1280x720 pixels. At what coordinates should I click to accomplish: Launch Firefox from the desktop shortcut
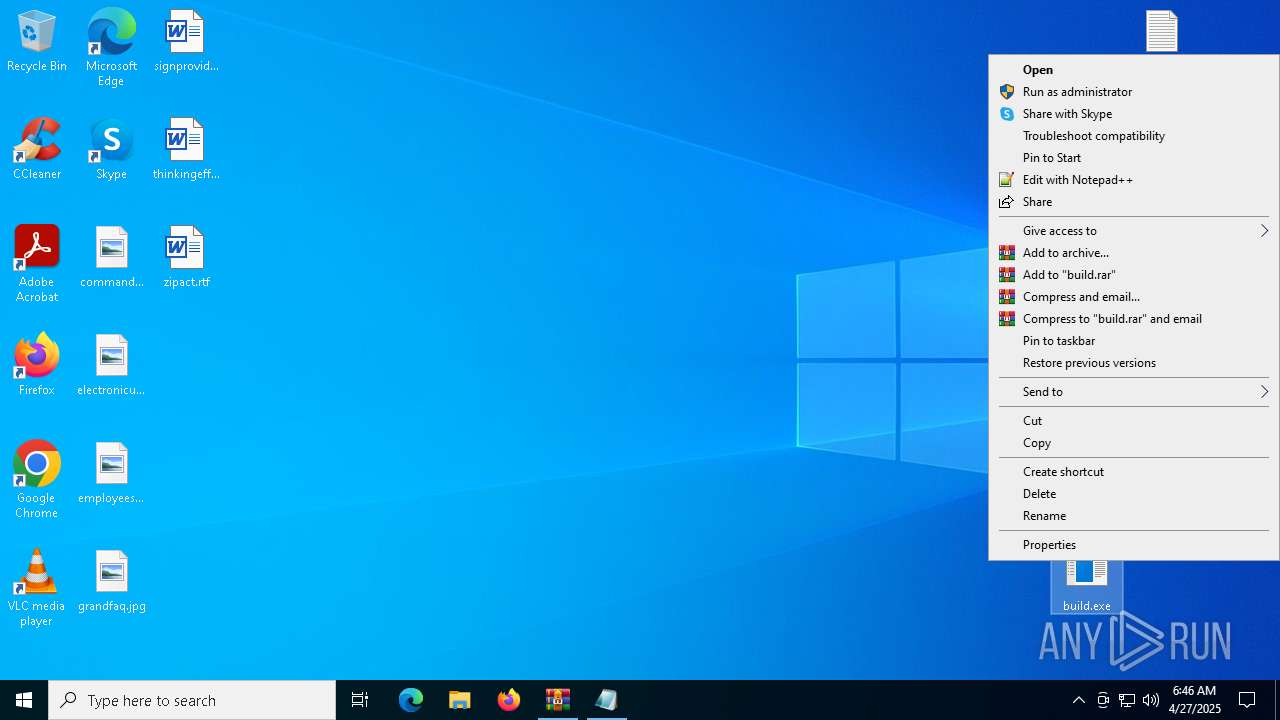(x=37, y=366)
